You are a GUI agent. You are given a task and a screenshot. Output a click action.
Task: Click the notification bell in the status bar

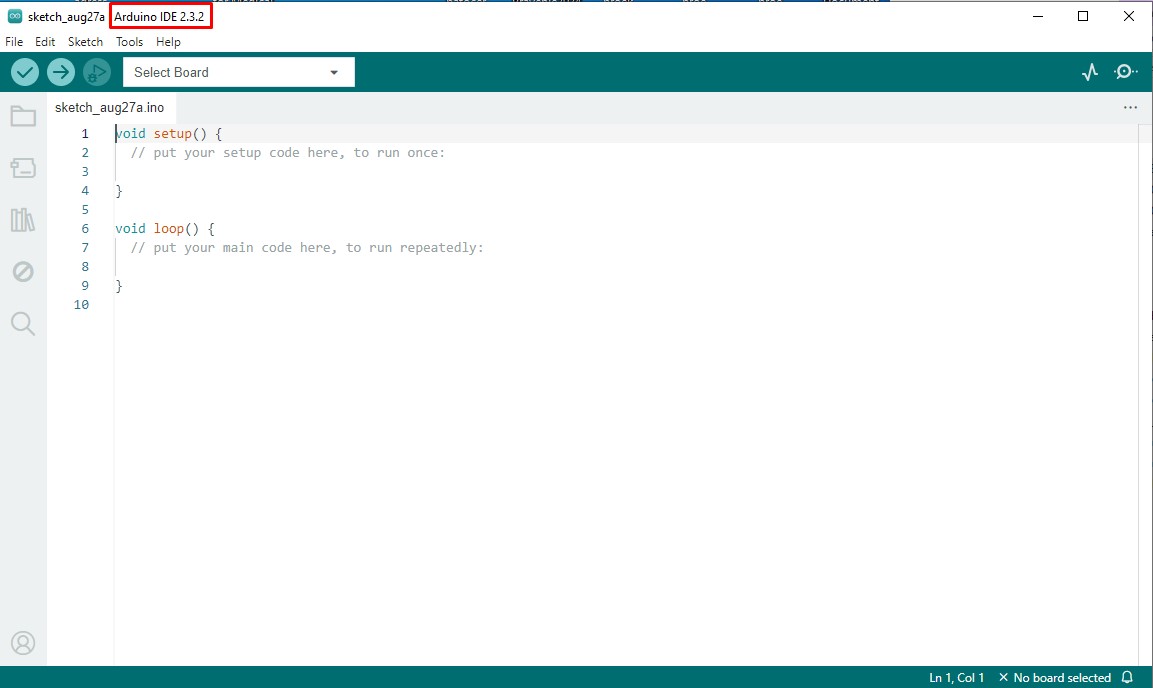[x=1128, y=677]
